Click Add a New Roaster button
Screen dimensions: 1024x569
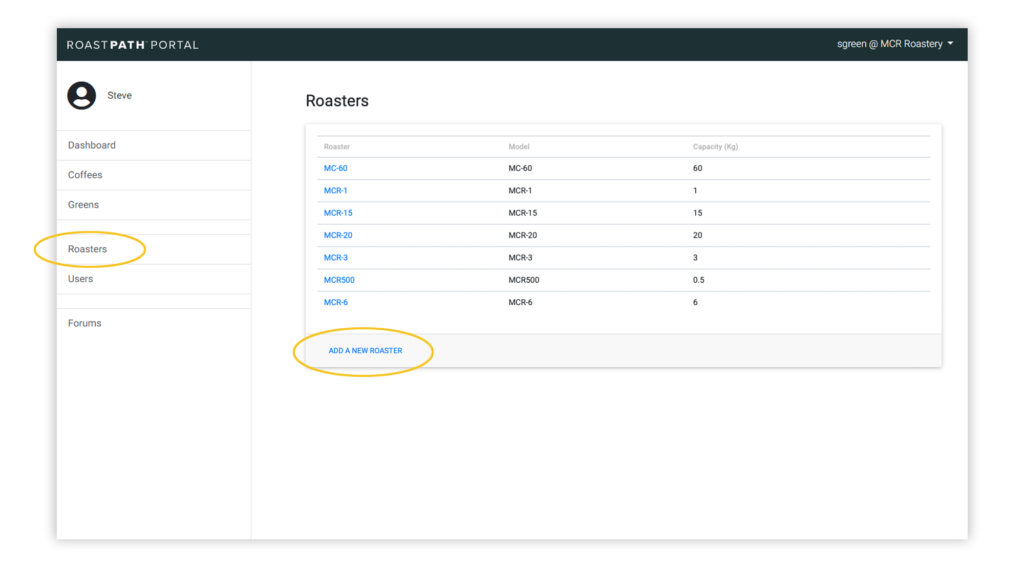point(365,351)
